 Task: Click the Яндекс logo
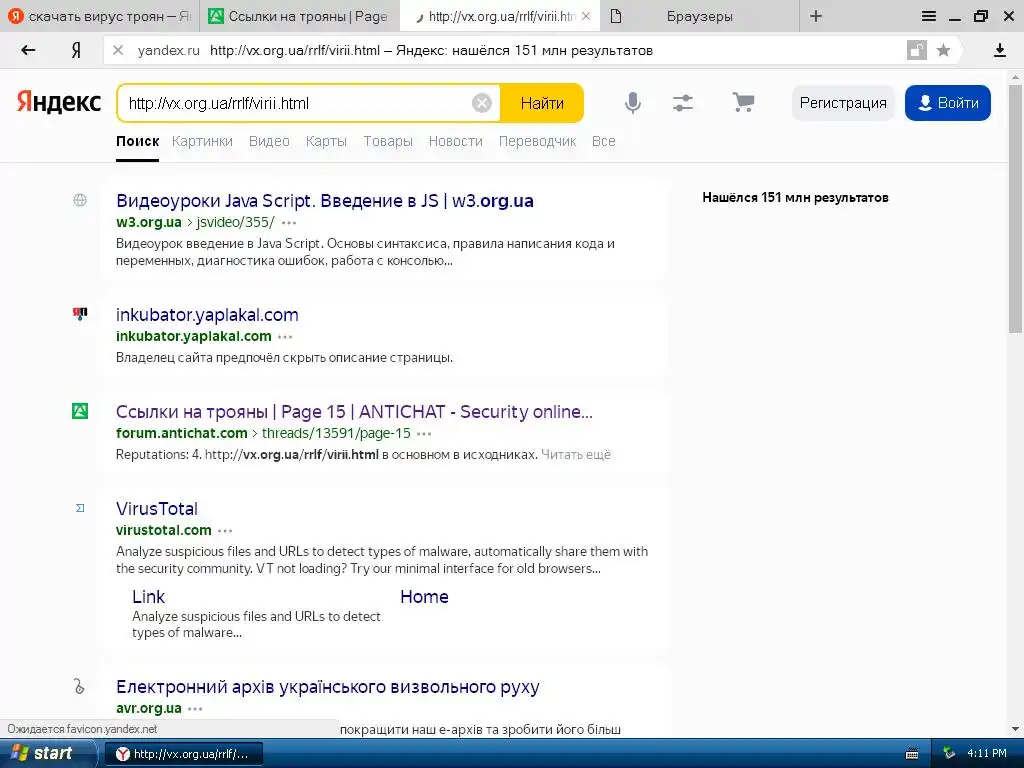click(59, 103)
